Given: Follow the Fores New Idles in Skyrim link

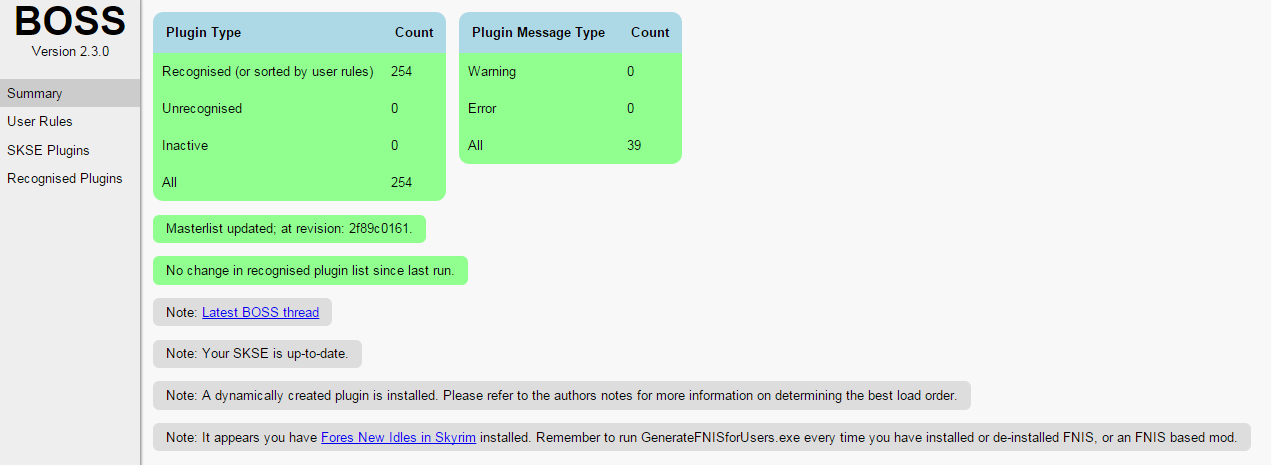Looking at the screenshot, I should pos(398,437).
